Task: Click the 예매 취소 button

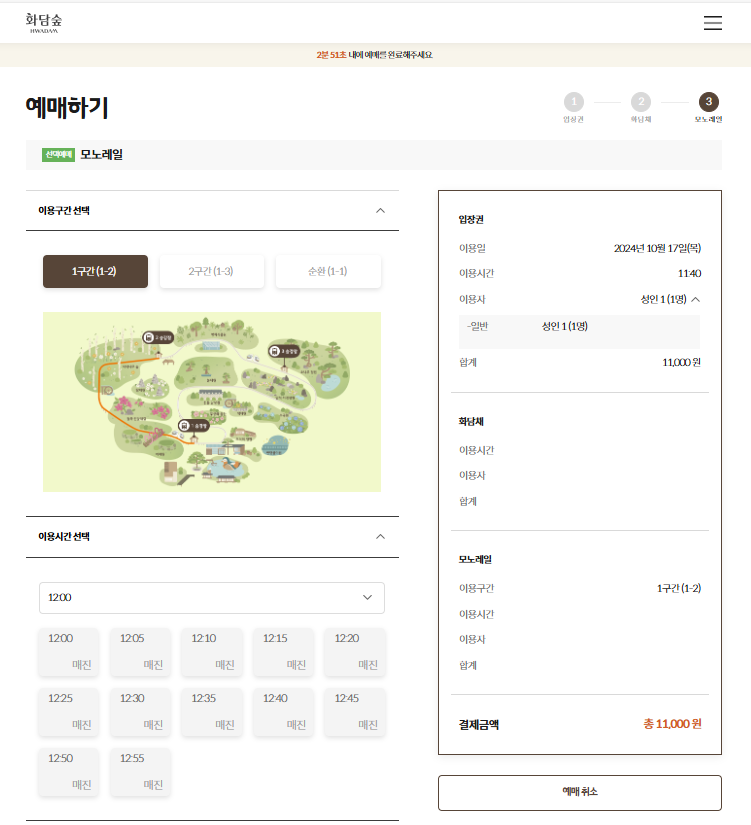Action: pyautogui.click(x=579, y=792)
